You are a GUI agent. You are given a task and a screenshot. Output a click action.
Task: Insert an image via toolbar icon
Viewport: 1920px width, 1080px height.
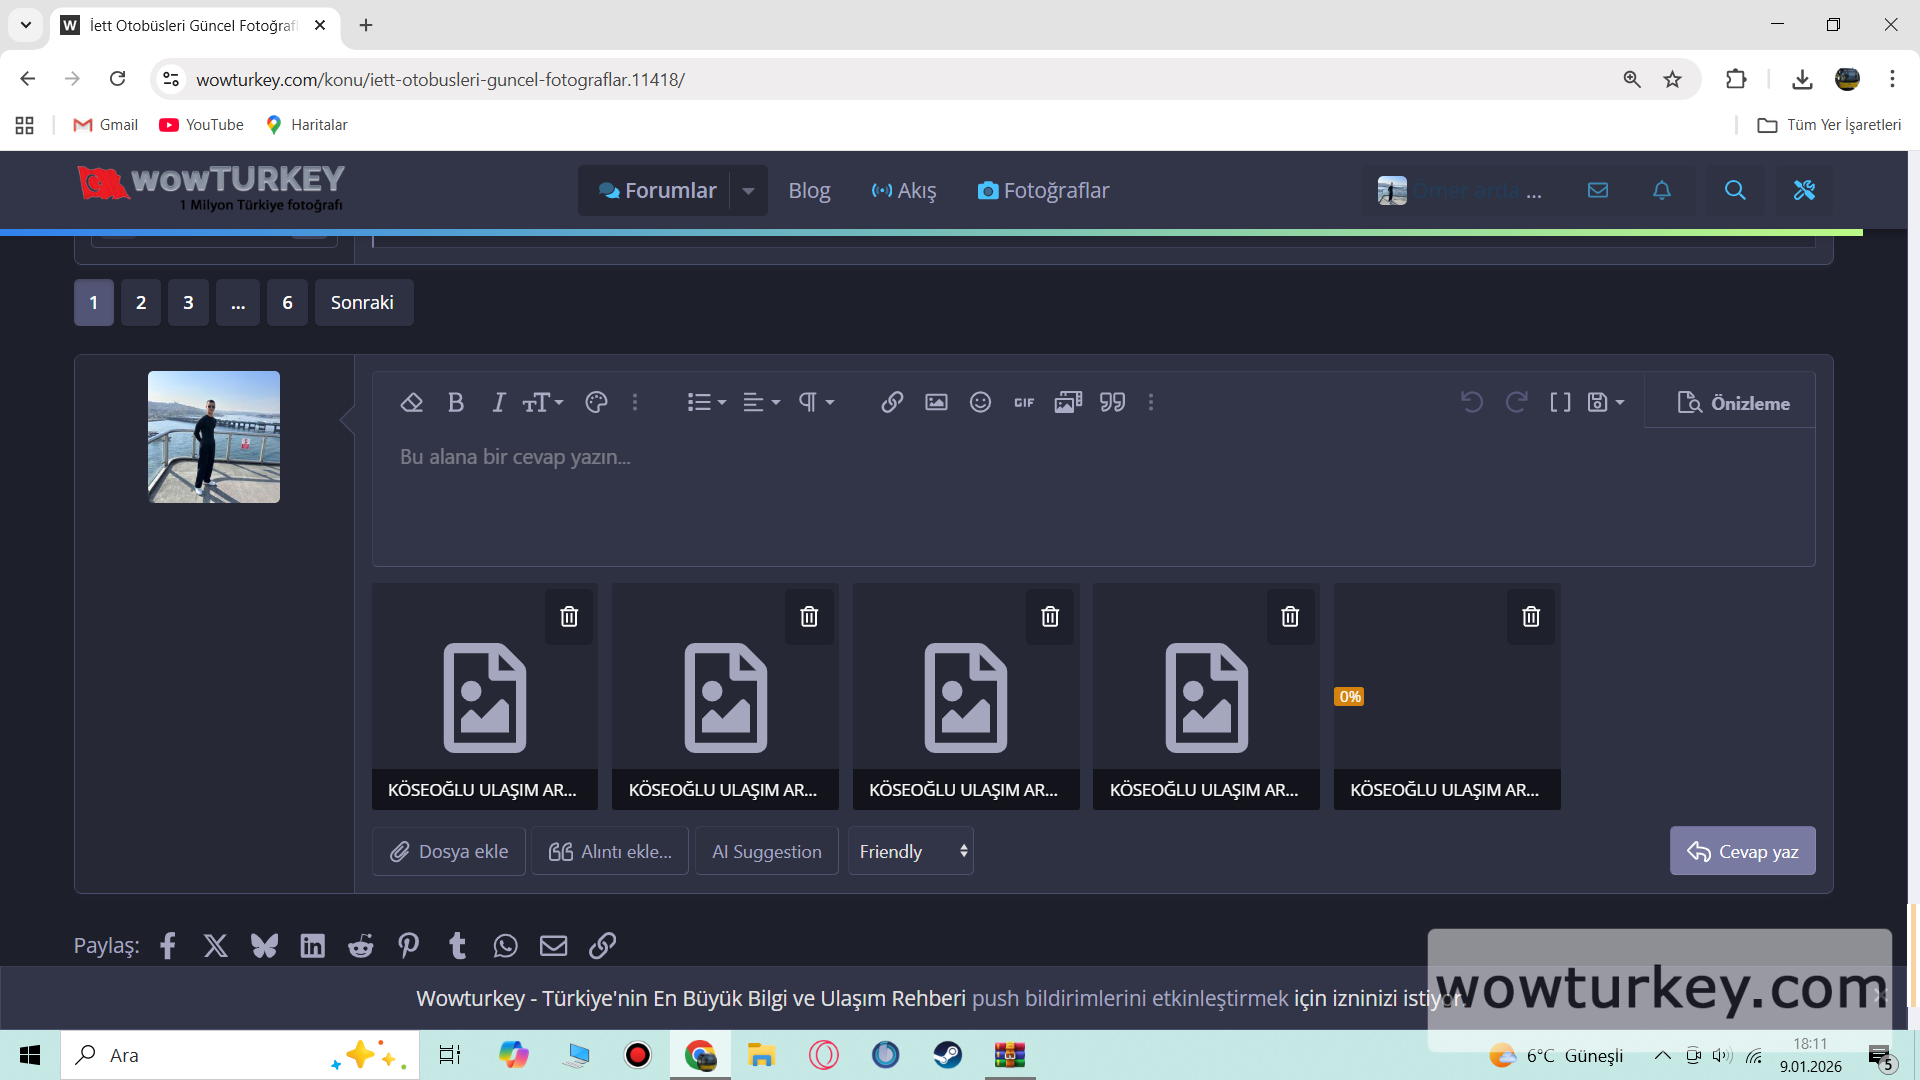tap(936, 402)
